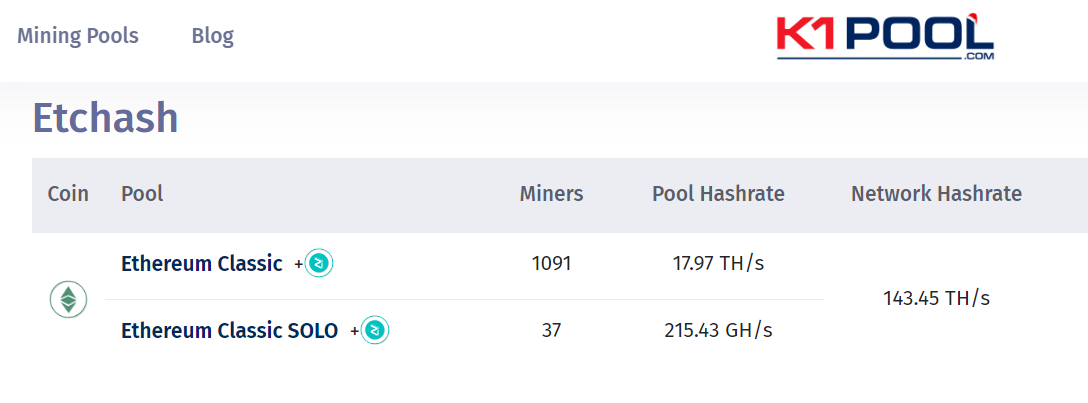Click Zilliqa icon beside Ethereum Classic SOLO

[375, 330]
